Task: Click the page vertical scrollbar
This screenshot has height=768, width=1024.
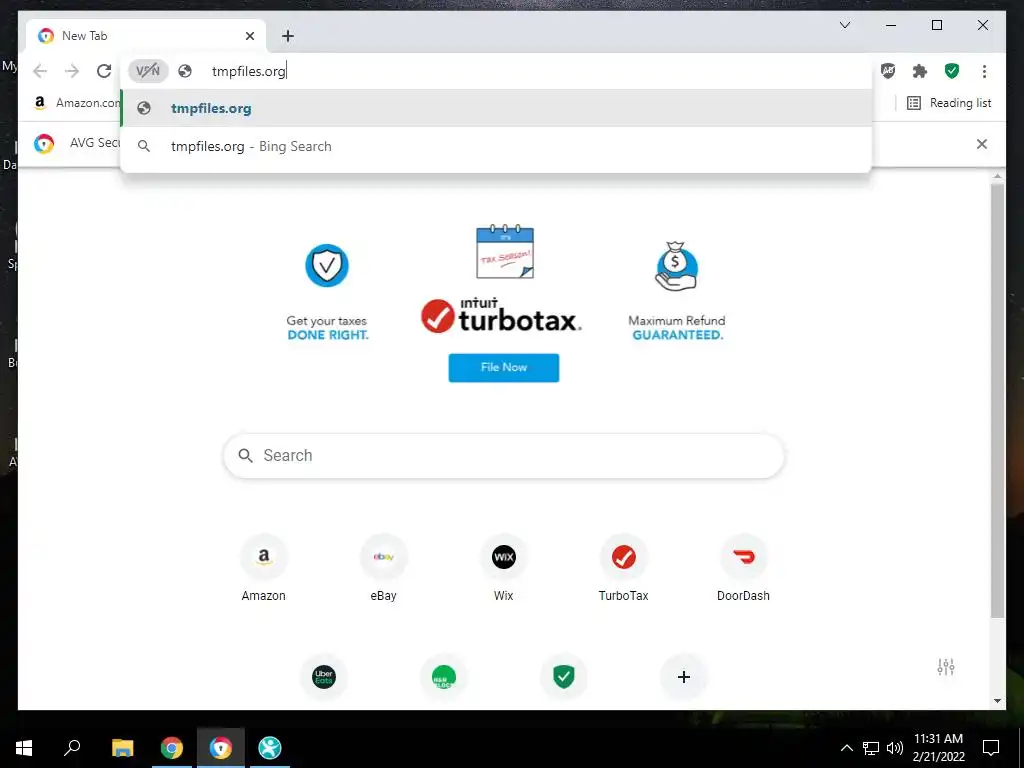Action: 997,400
